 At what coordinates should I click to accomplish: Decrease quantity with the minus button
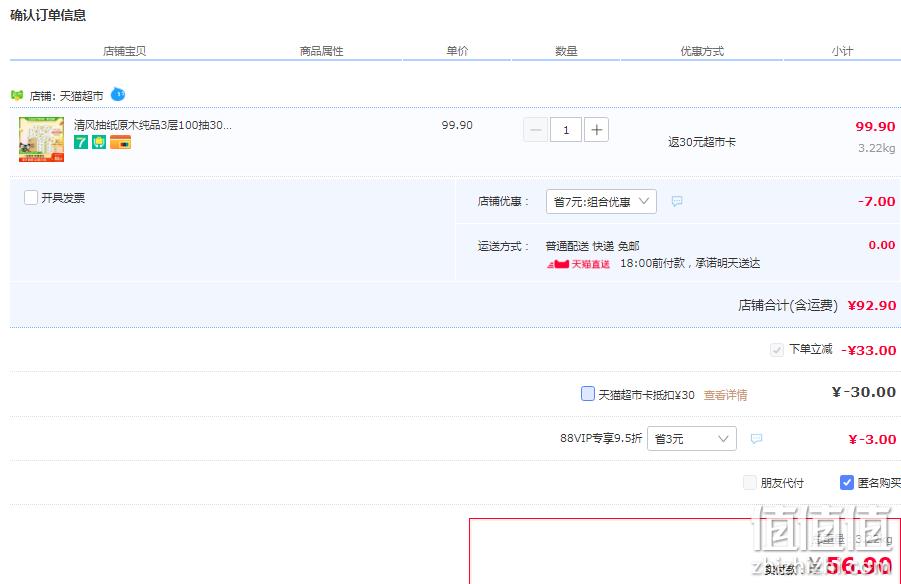point(536,130)
